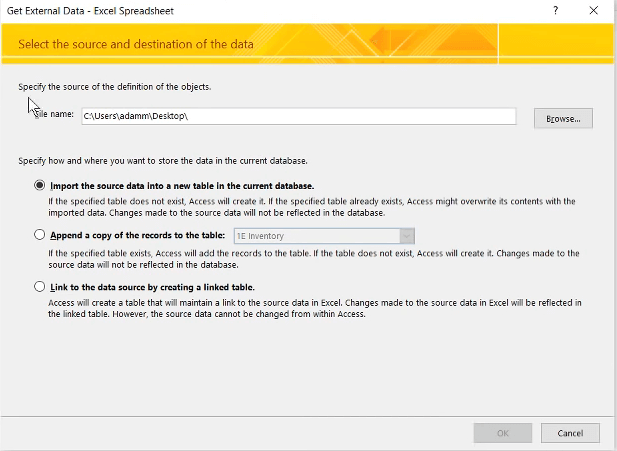Screen dimensions: 617x451
Task: Select Import into a new table radio button
Action: pyautogui.click(x=39, y=185)
